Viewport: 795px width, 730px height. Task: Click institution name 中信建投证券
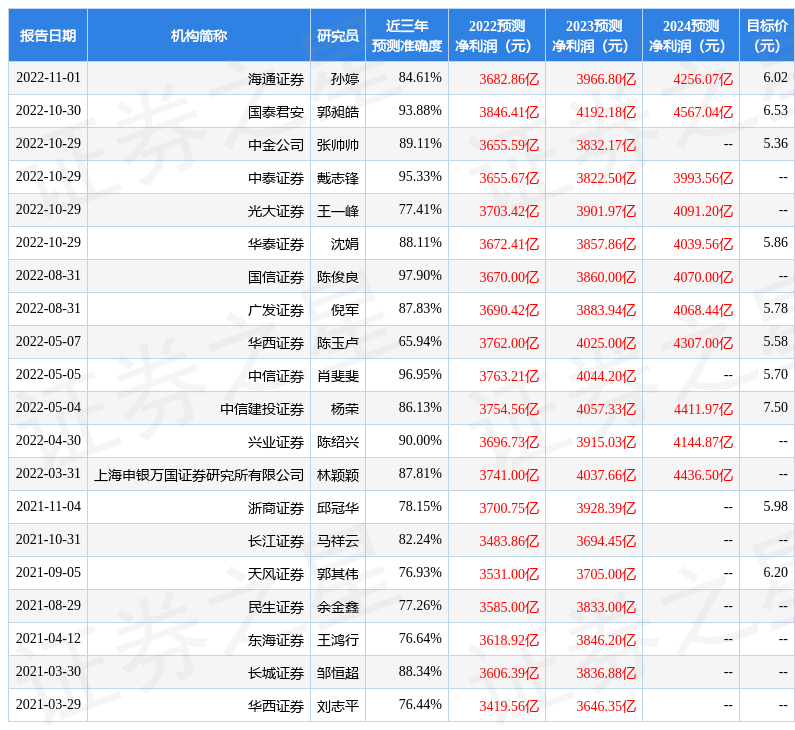pos(262,409)
